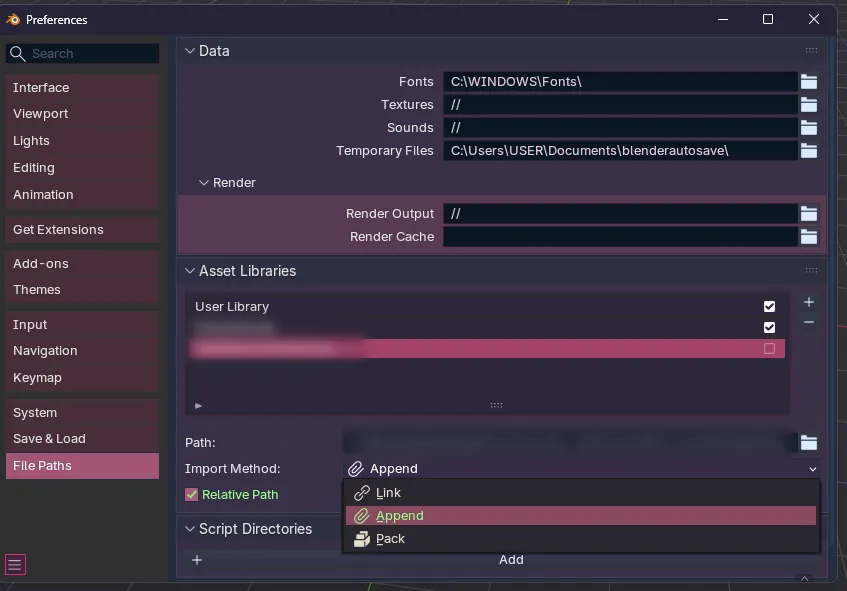The image size is (847, 591).
Task: Edit the Textures path field
Action: point(620,105)
